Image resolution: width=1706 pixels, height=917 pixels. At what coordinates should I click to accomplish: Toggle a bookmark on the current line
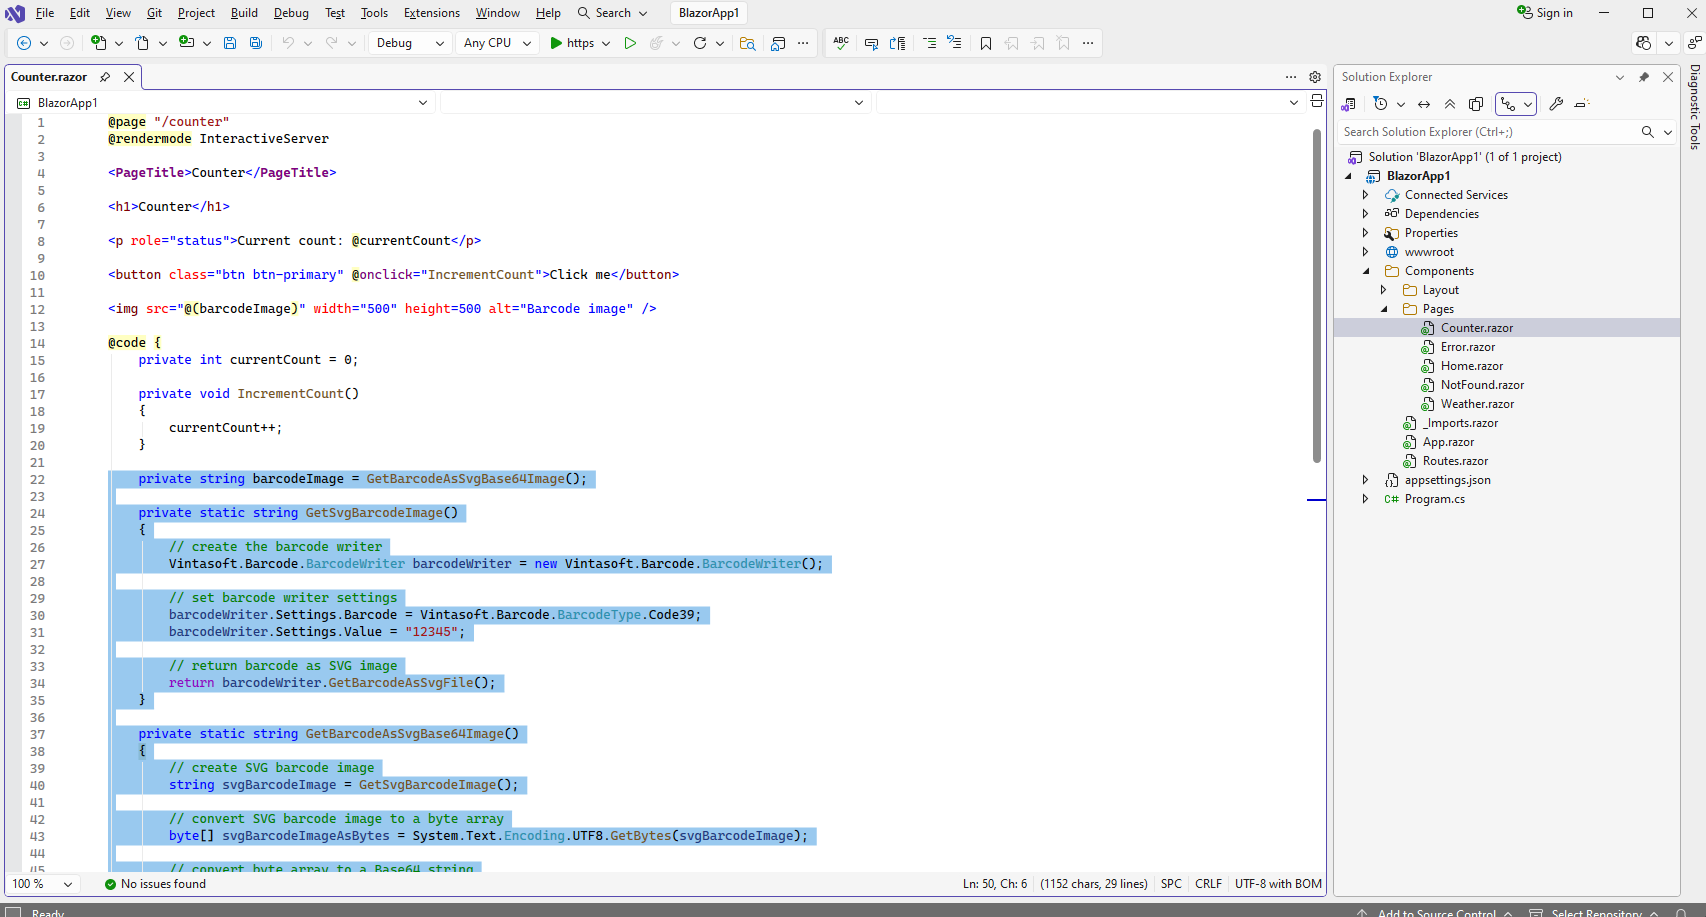[x=986, y=43]
